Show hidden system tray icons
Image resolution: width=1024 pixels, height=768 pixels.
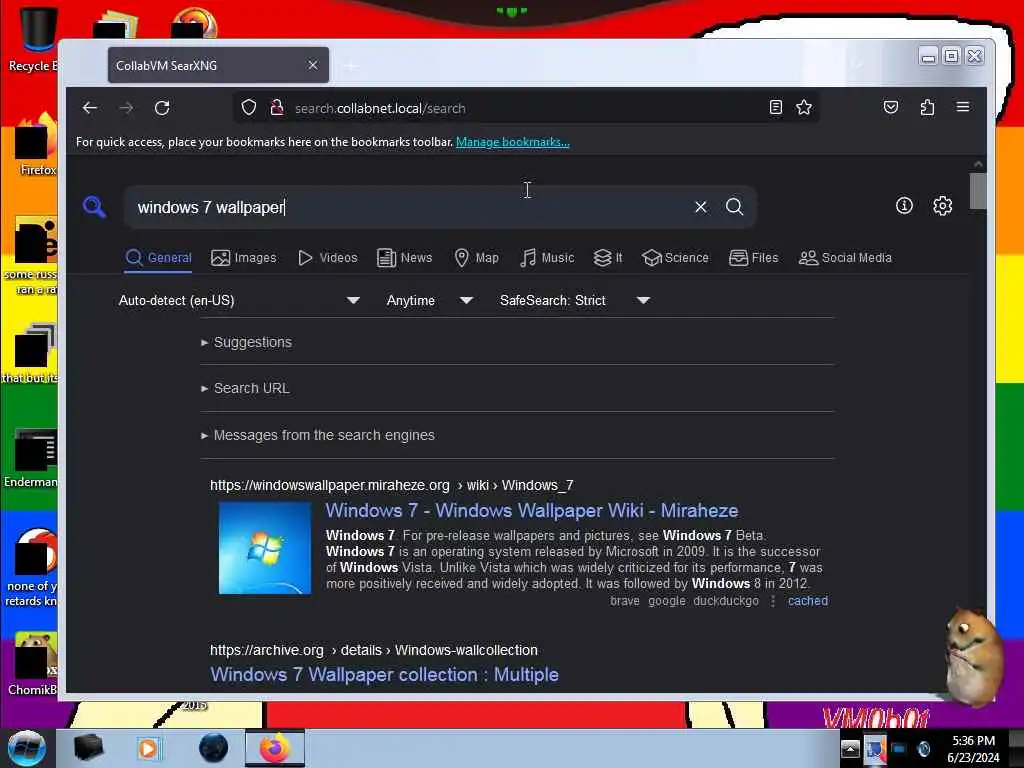[x=850, y=748]
